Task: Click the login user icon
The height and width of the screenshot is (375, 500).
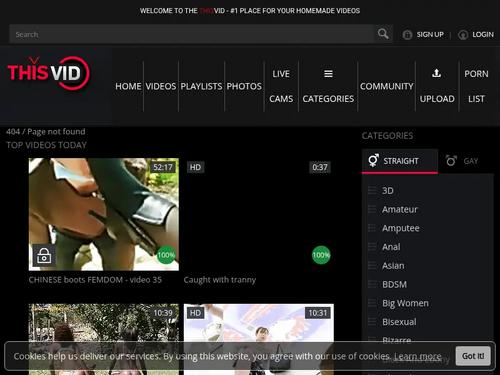Action: (x=463, y=35)
